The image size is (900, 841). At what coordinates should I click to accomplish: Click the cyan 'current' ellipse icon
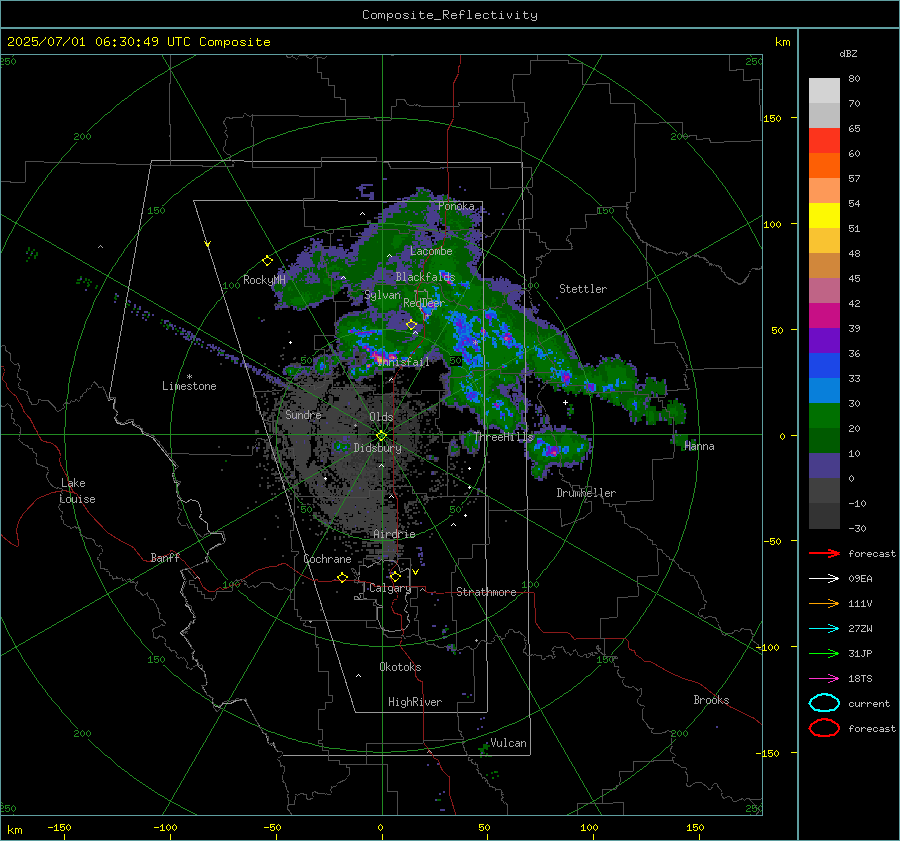(824, 703)
